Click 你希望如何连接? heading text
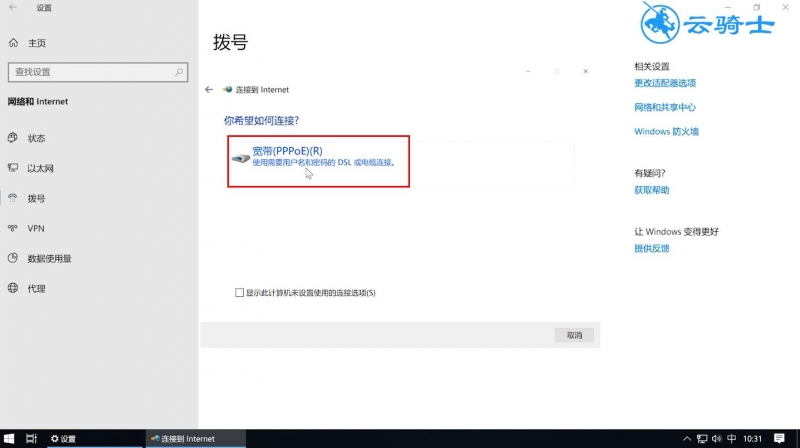Viewport: 800px width, 448px height. click(x=261, y=120)
